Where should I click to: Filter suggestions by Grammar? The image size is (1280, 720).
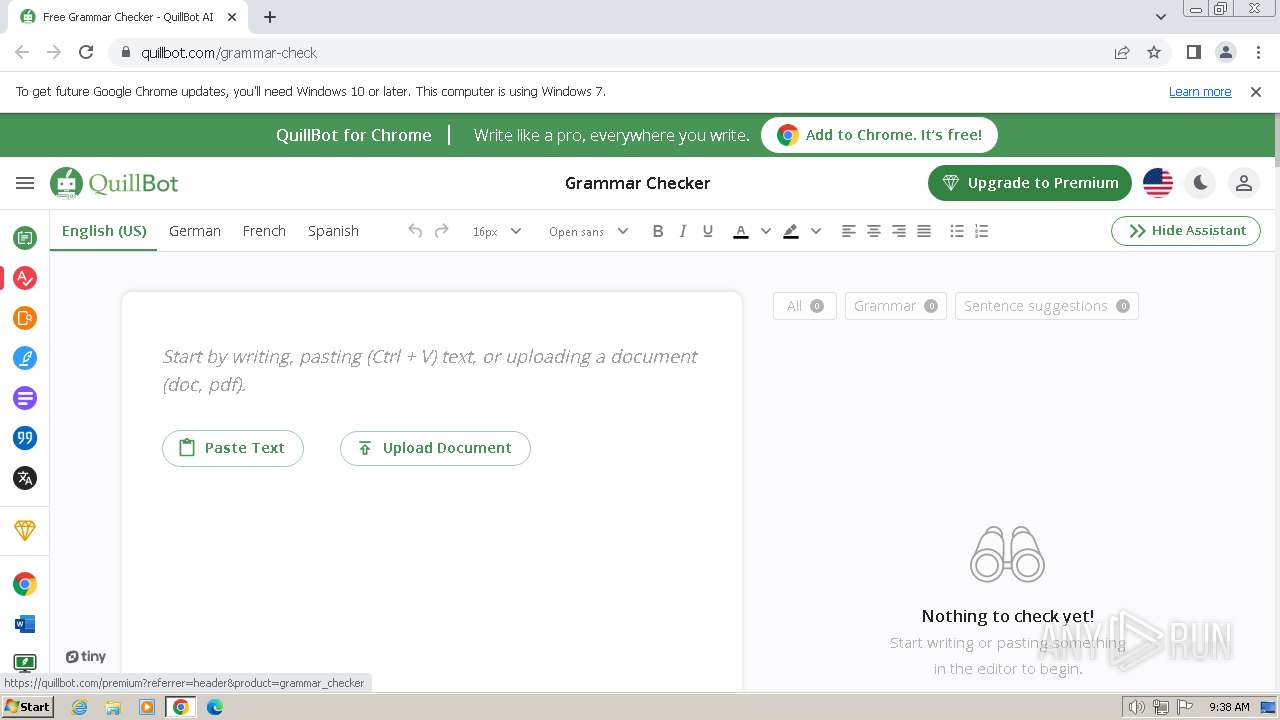(x=895, y=306)
